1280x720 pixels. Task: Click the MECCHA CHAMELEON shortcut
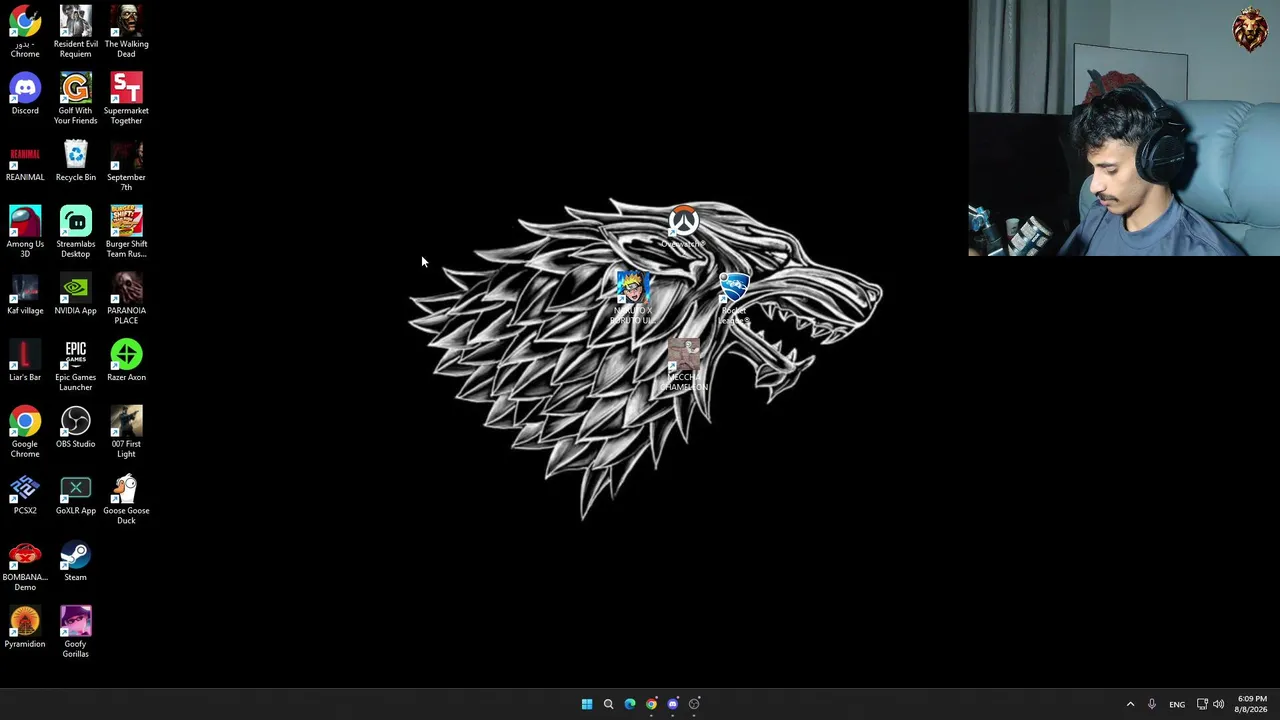coord(684,365)
